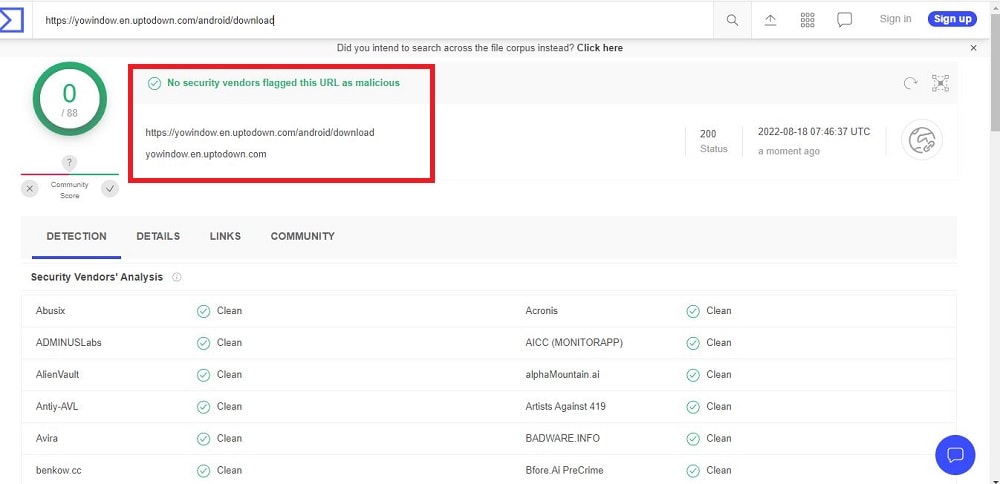
Task: Click the Clean check icon for AlienVault
Action: coord(203,375)
